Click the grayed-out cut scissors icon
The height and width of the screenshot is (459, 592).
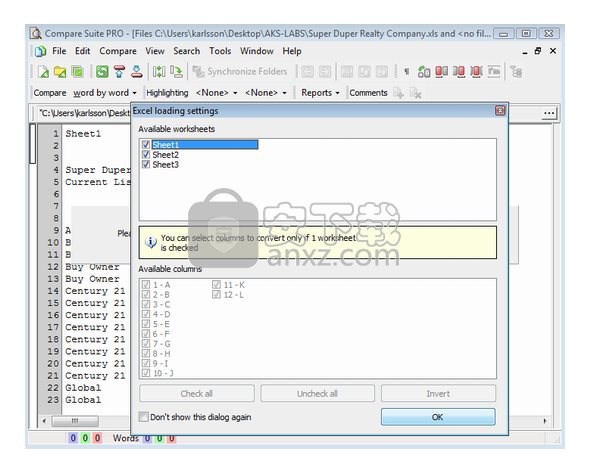(347, 72)
